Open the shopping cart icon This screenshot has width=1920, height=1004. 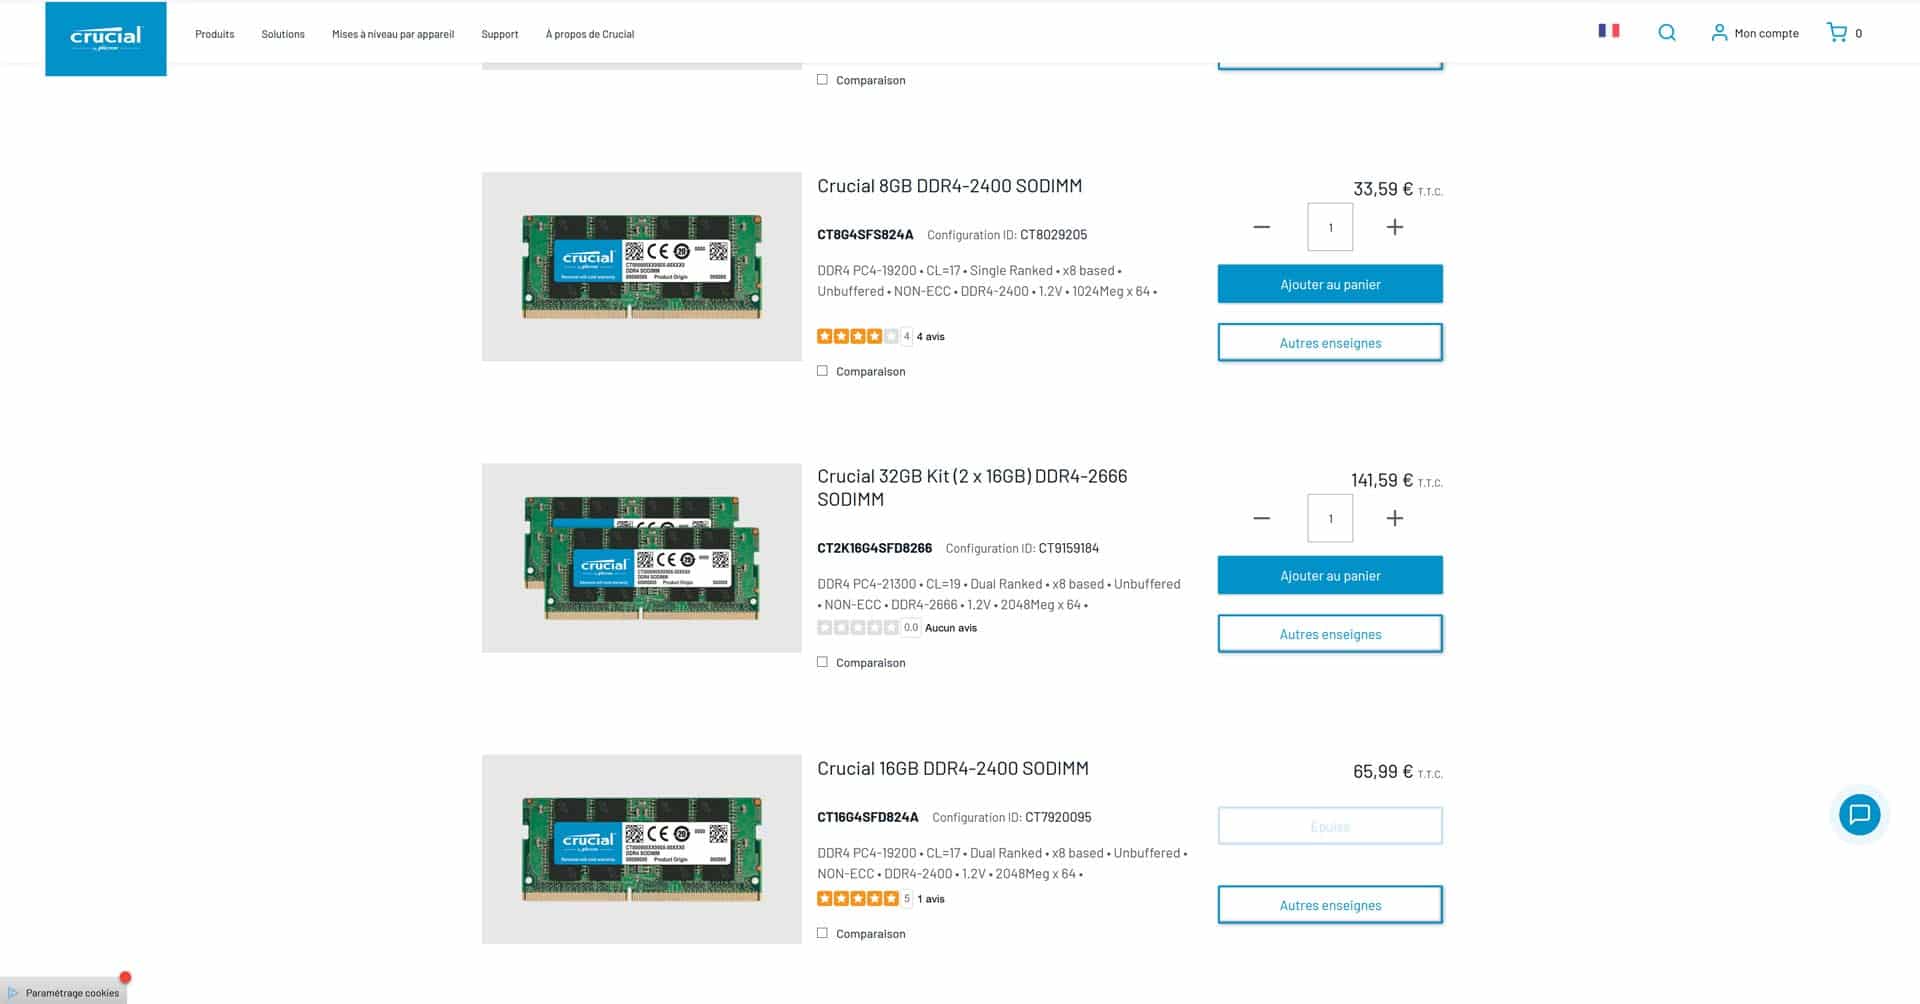[1837, 32]
